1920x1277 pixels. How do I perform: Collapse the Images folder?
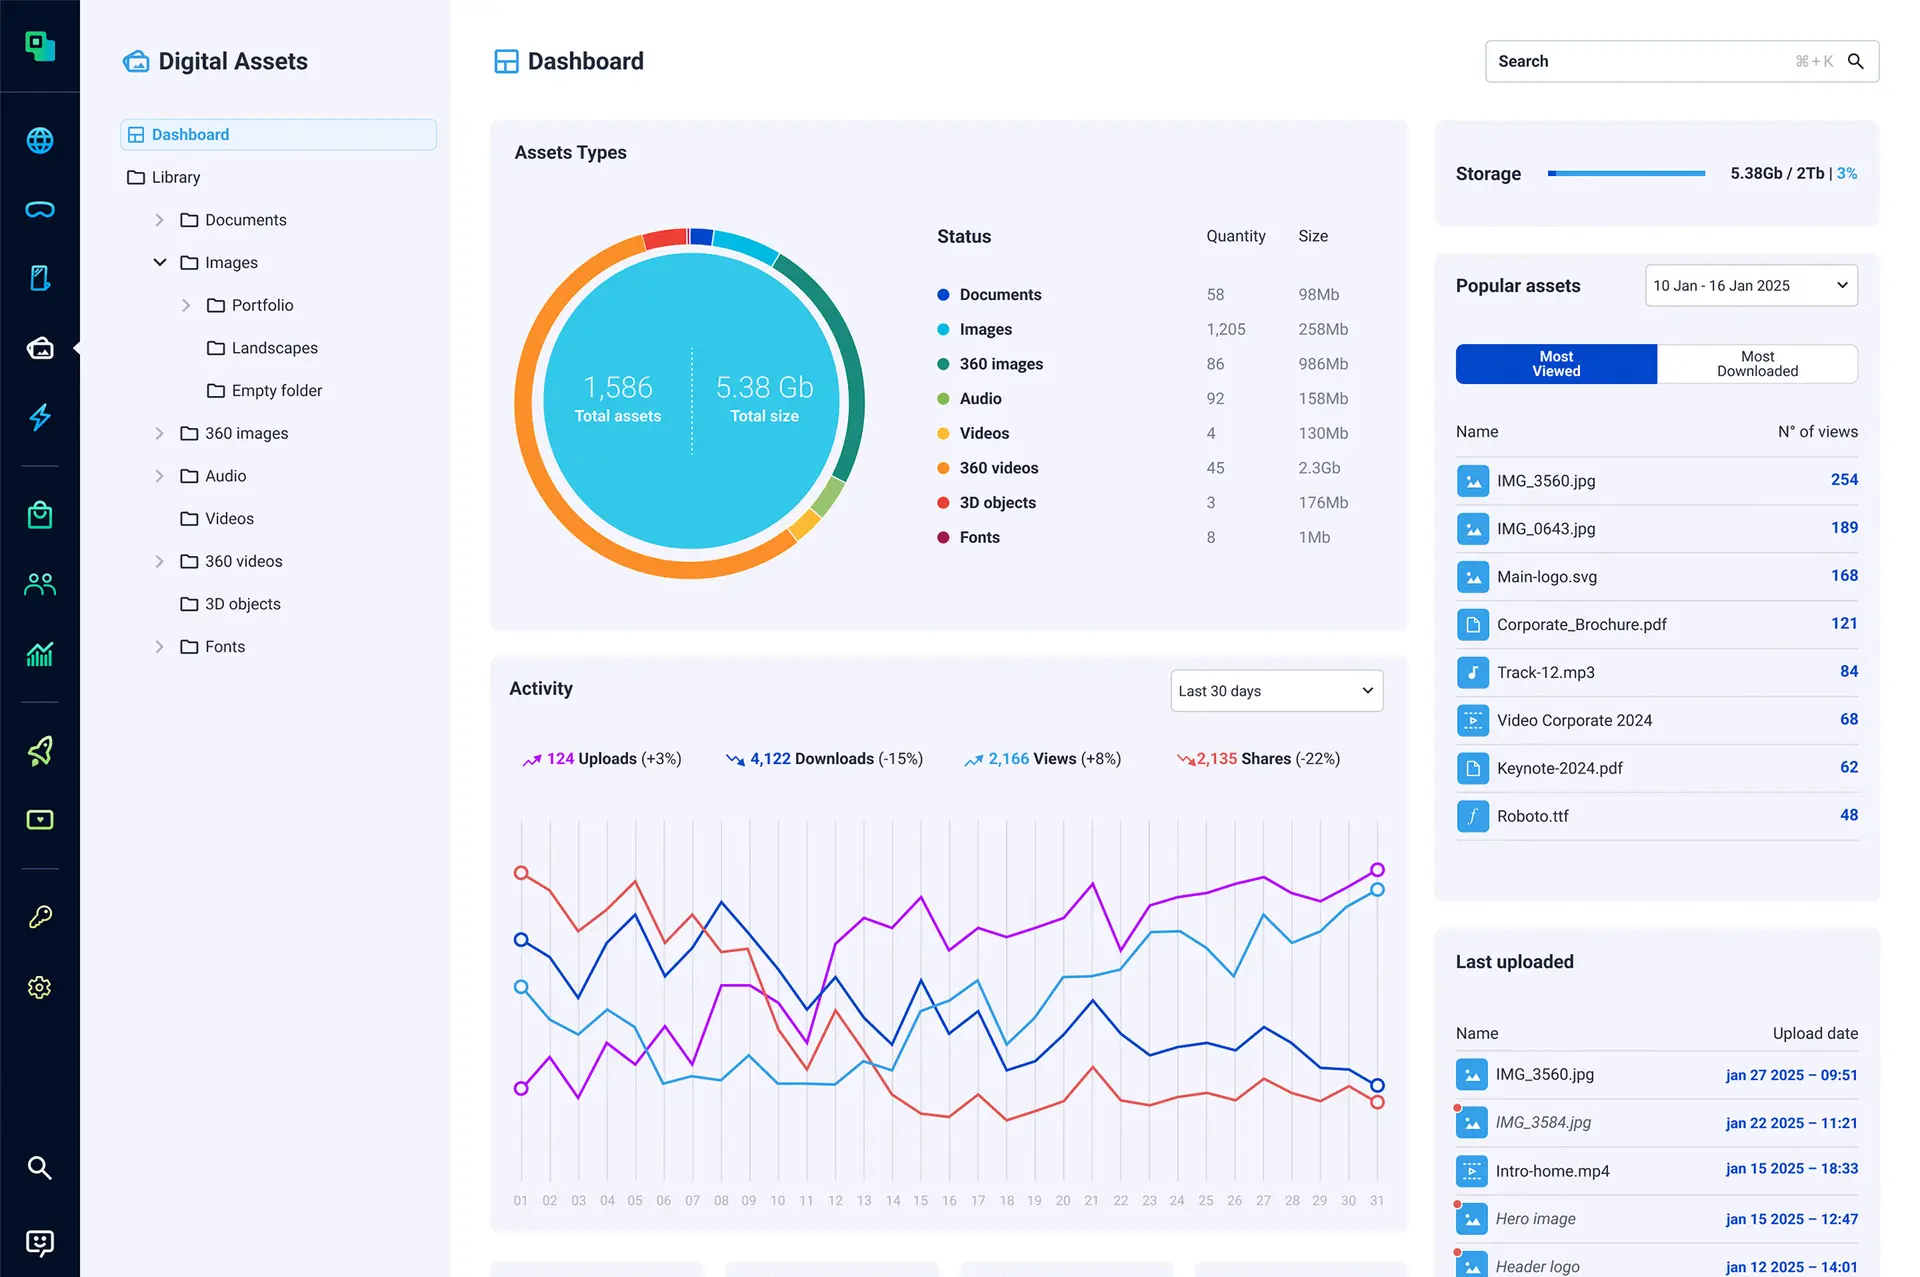pos(159,262)
